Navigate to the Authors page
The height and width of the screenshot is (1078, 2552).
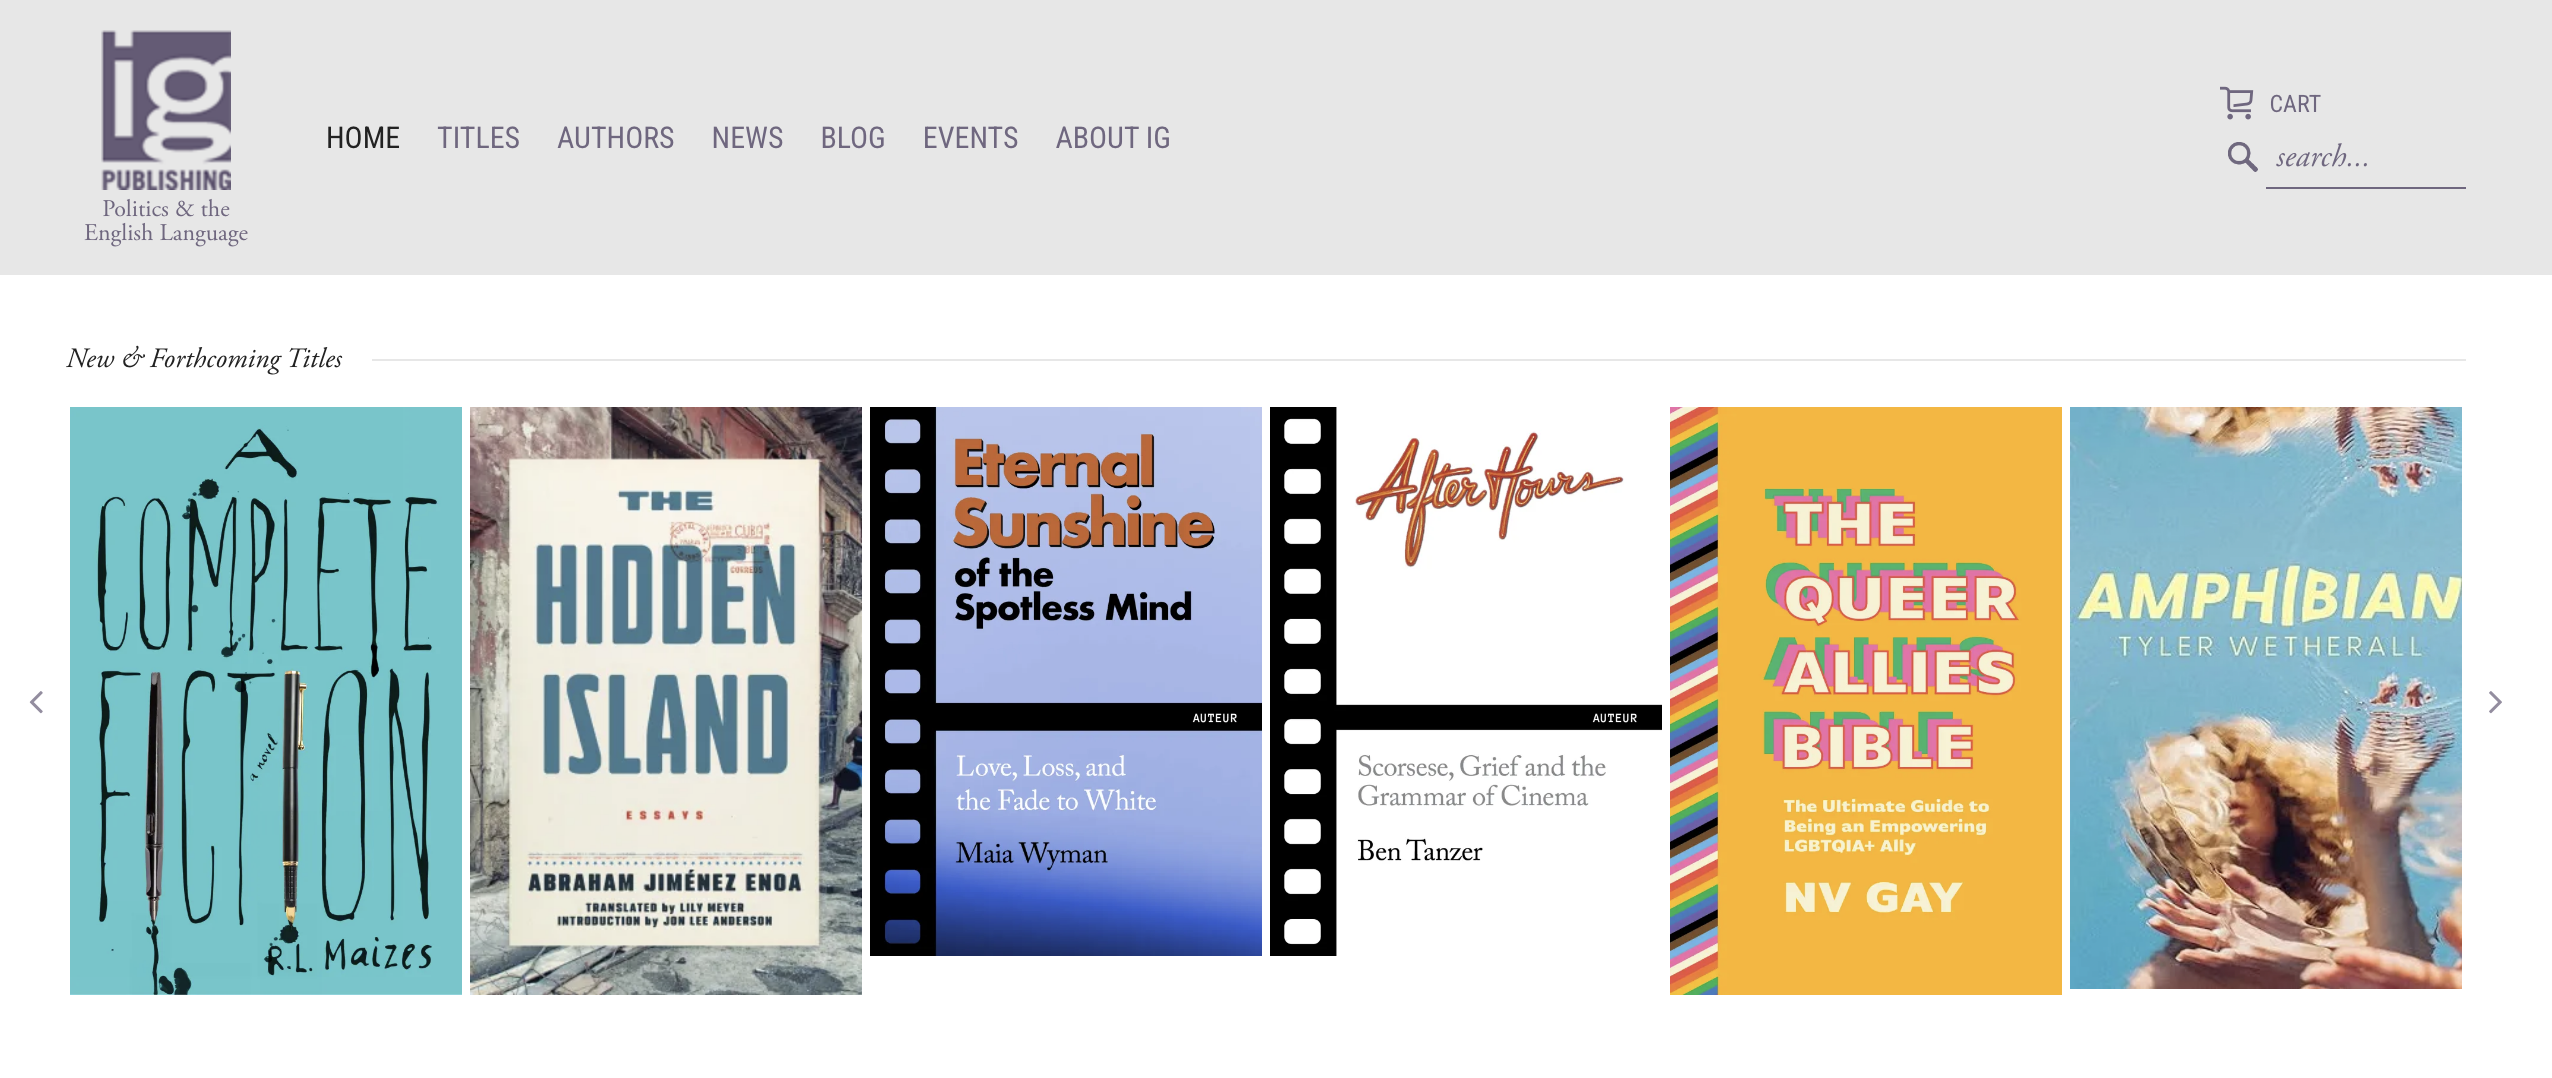(615, 138)
